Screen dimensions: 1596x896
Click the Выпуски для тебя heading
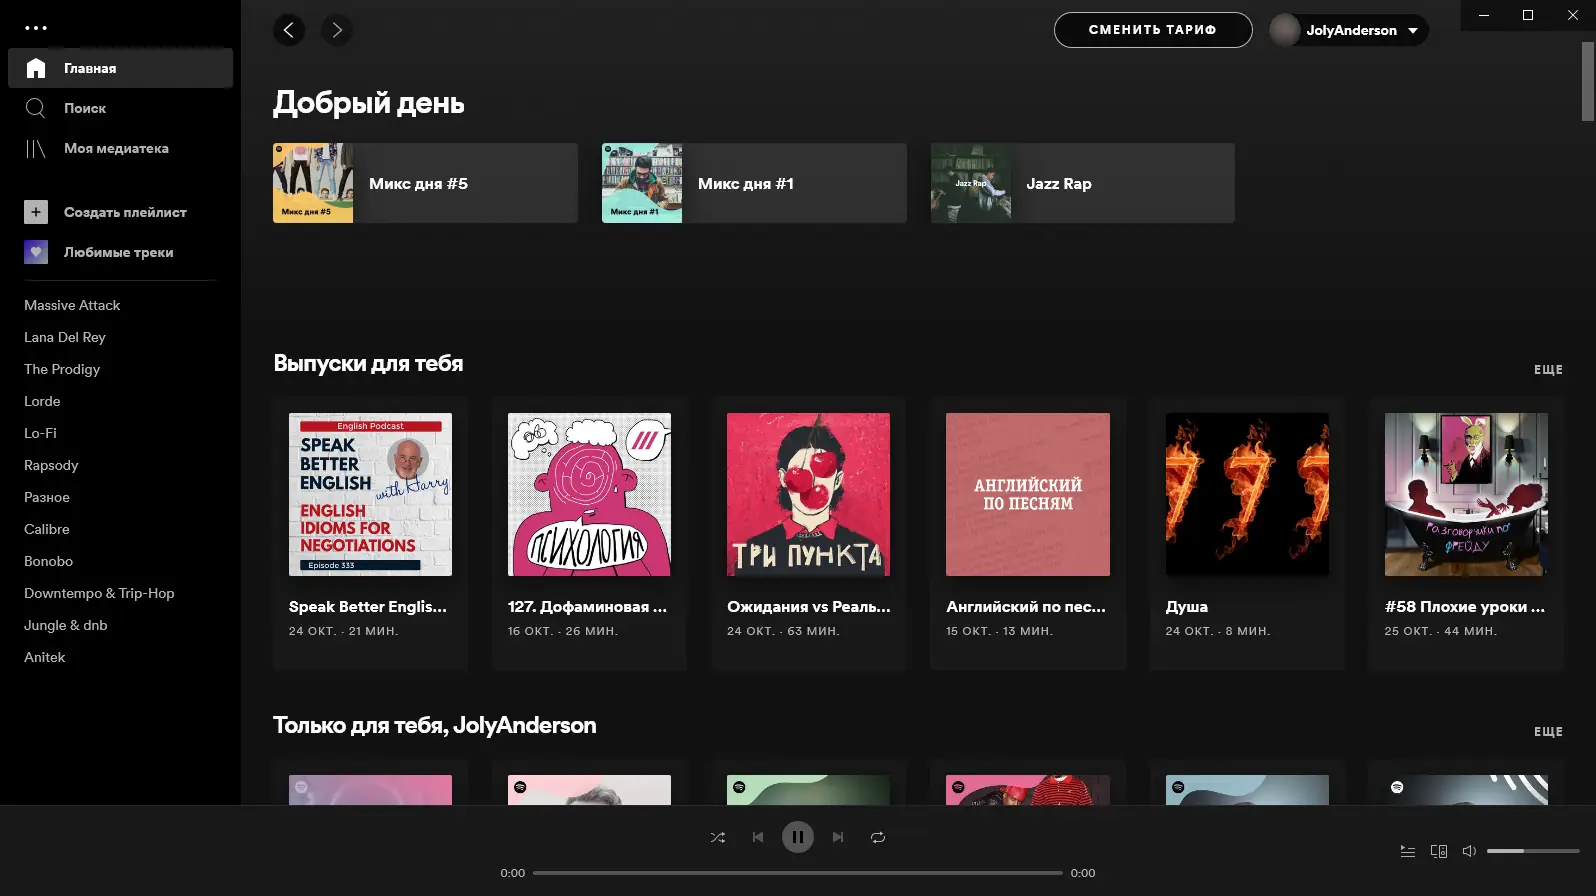coord(368,363)
